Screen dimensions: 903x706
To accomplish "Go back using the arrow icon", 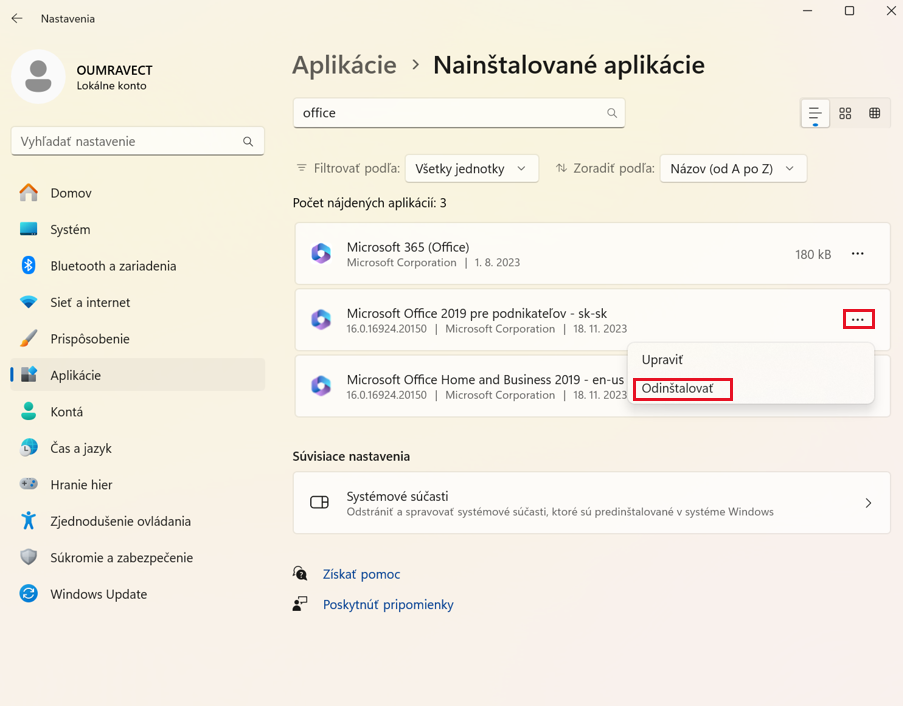I will [x=17, y=18].
